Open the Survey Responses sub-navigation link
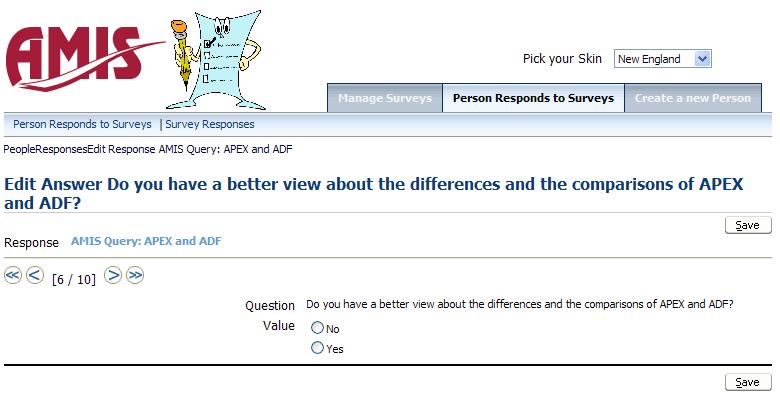Image resolution: width=780 pixels, height=400 pixels. click(210, 125)
